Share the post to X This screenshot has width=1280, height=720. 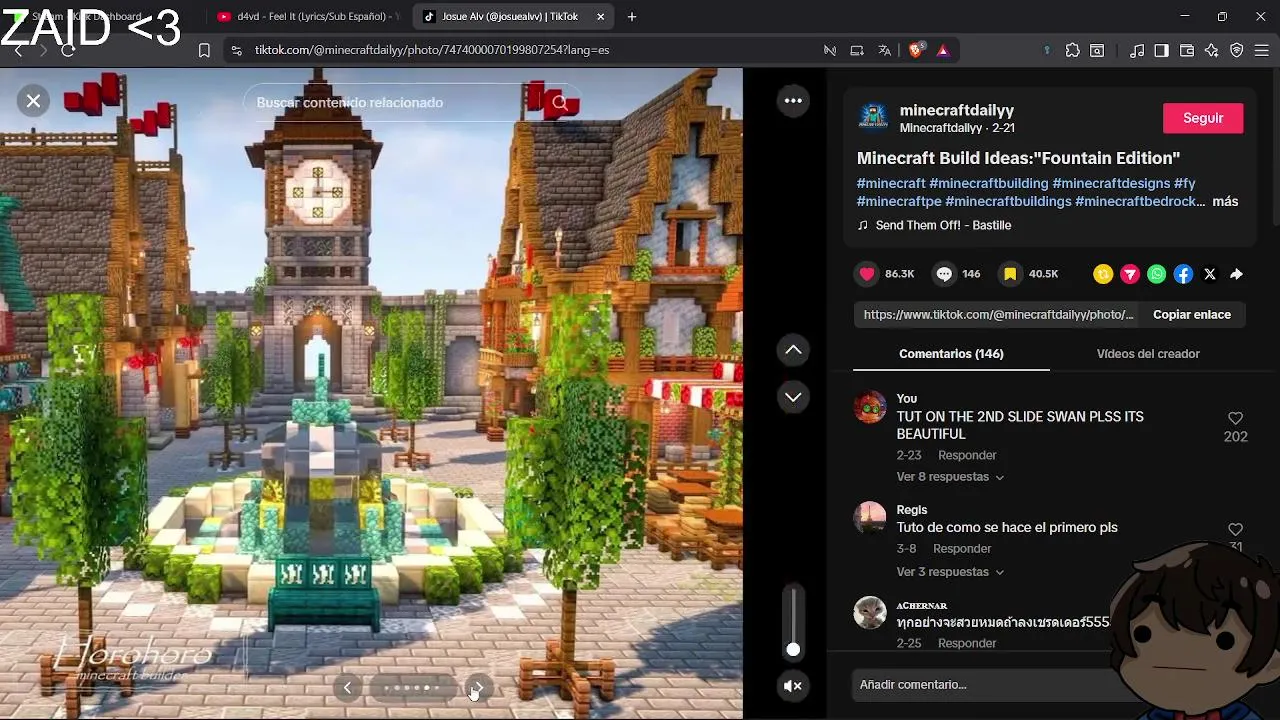point(1210,274)
